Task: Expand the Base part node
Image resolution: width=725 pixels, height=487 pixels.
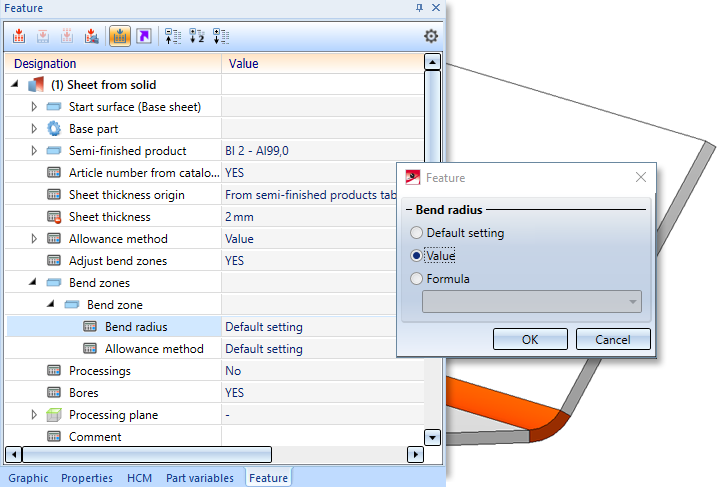Action: [x=34, y=129]
